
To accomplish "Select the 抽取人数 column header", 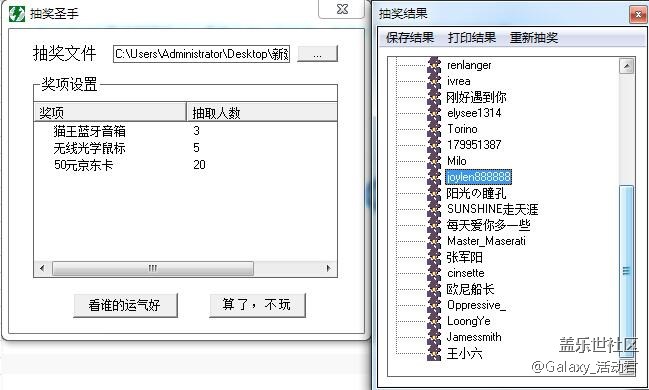I will click(262, 112).
